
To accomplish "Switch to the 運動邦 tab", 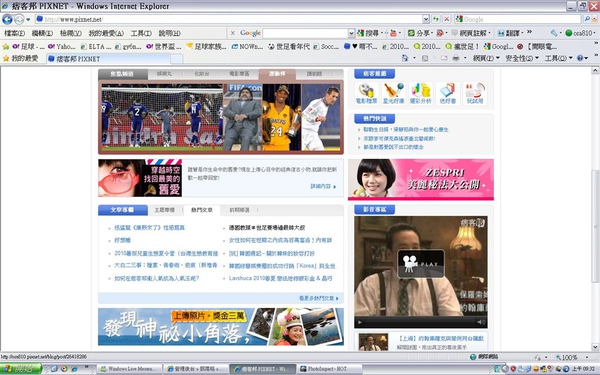I will pyautogui.click(x=277, y=74).
